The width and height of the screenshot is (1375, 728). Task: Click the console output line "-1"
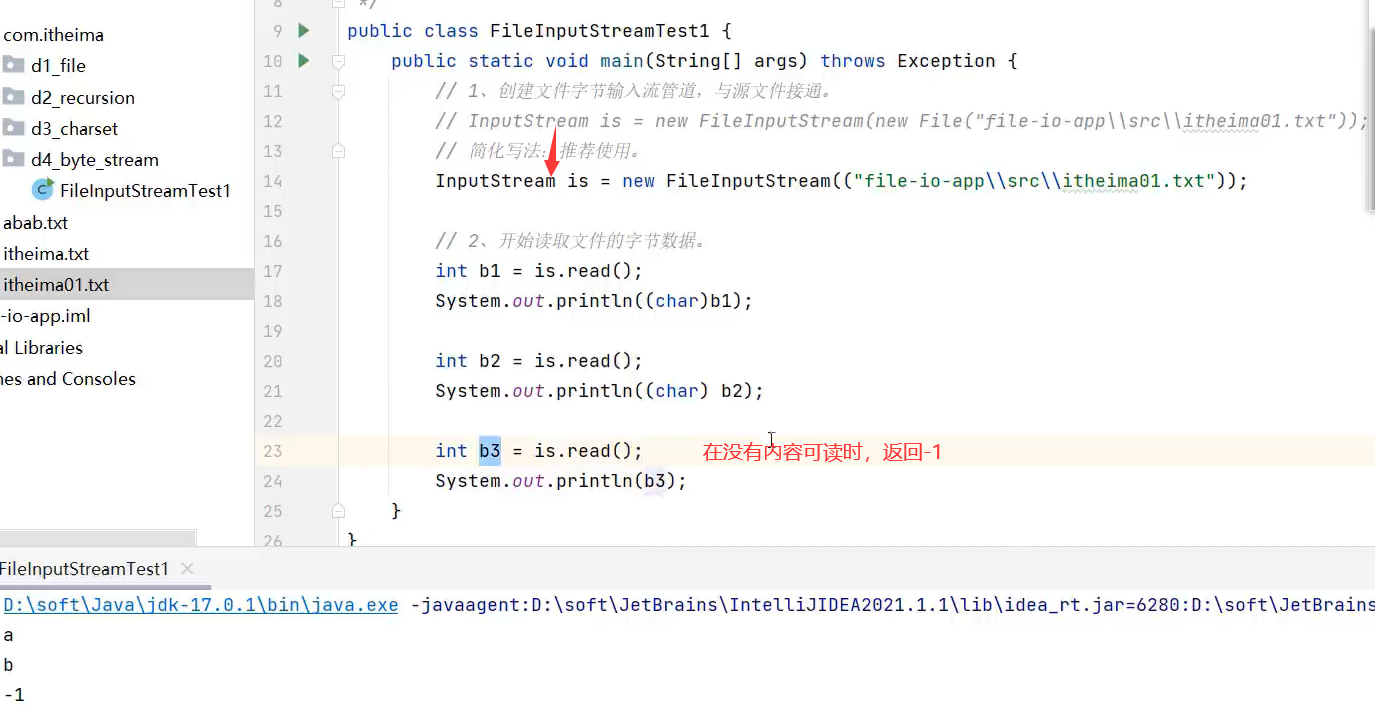point(13,695)
